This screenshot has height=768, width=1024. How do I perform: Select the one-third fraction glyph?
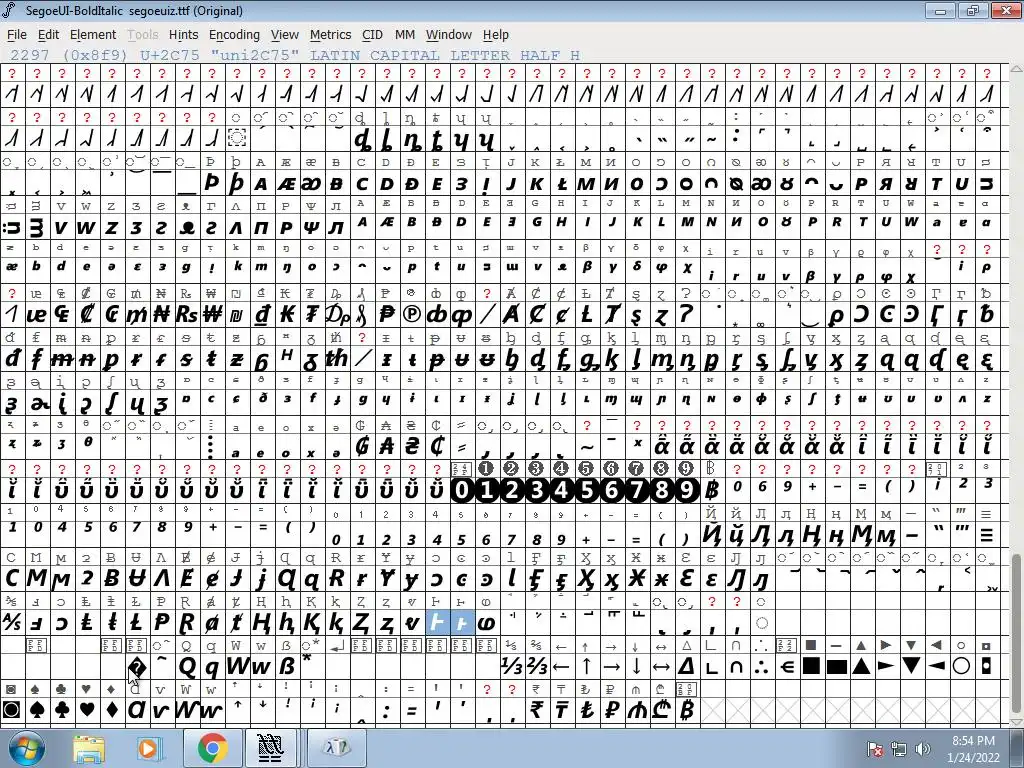511,666
